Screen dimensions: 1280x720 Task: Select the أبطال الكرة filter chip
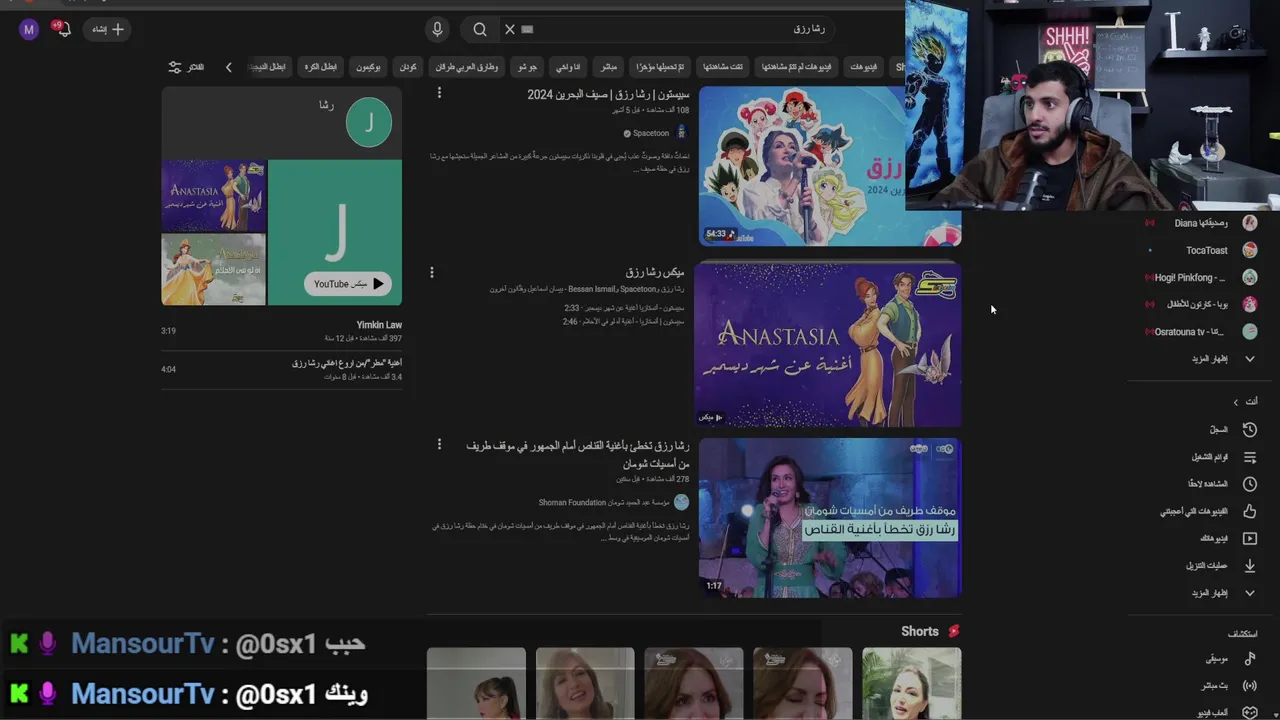[320, 67]
